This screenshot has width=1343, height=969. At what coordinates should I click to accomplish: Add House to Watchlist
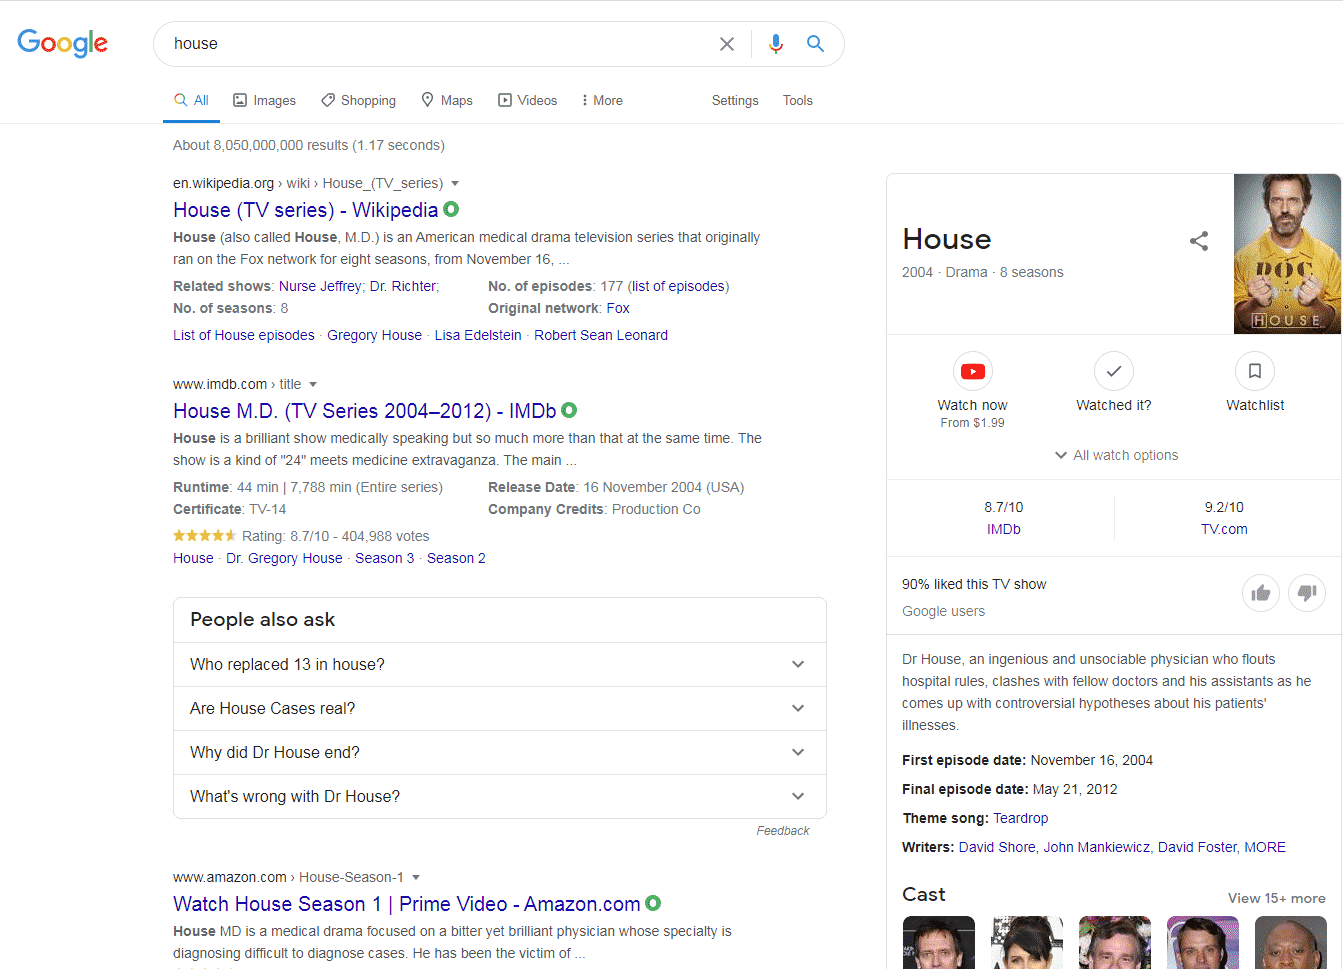pyautogui.click(x=1254, y=372)
